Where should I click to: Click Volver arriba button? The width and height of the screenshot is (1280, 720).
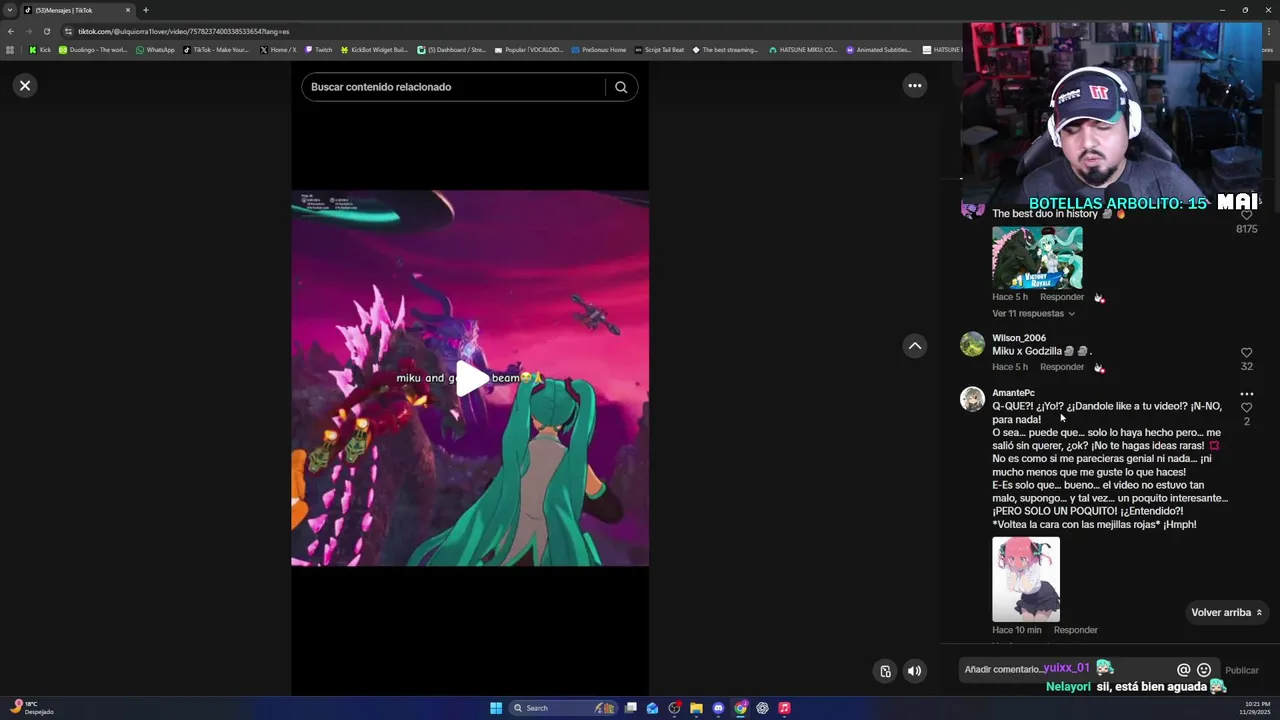pos(1227,613)
